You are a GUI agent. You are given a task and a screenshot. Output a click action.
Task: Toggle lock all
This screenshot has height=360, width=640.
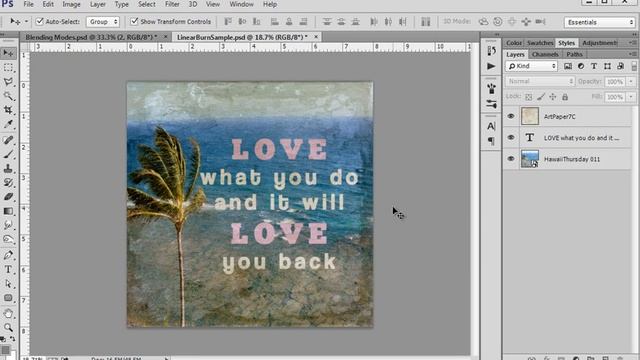click(x=565, y=97)
